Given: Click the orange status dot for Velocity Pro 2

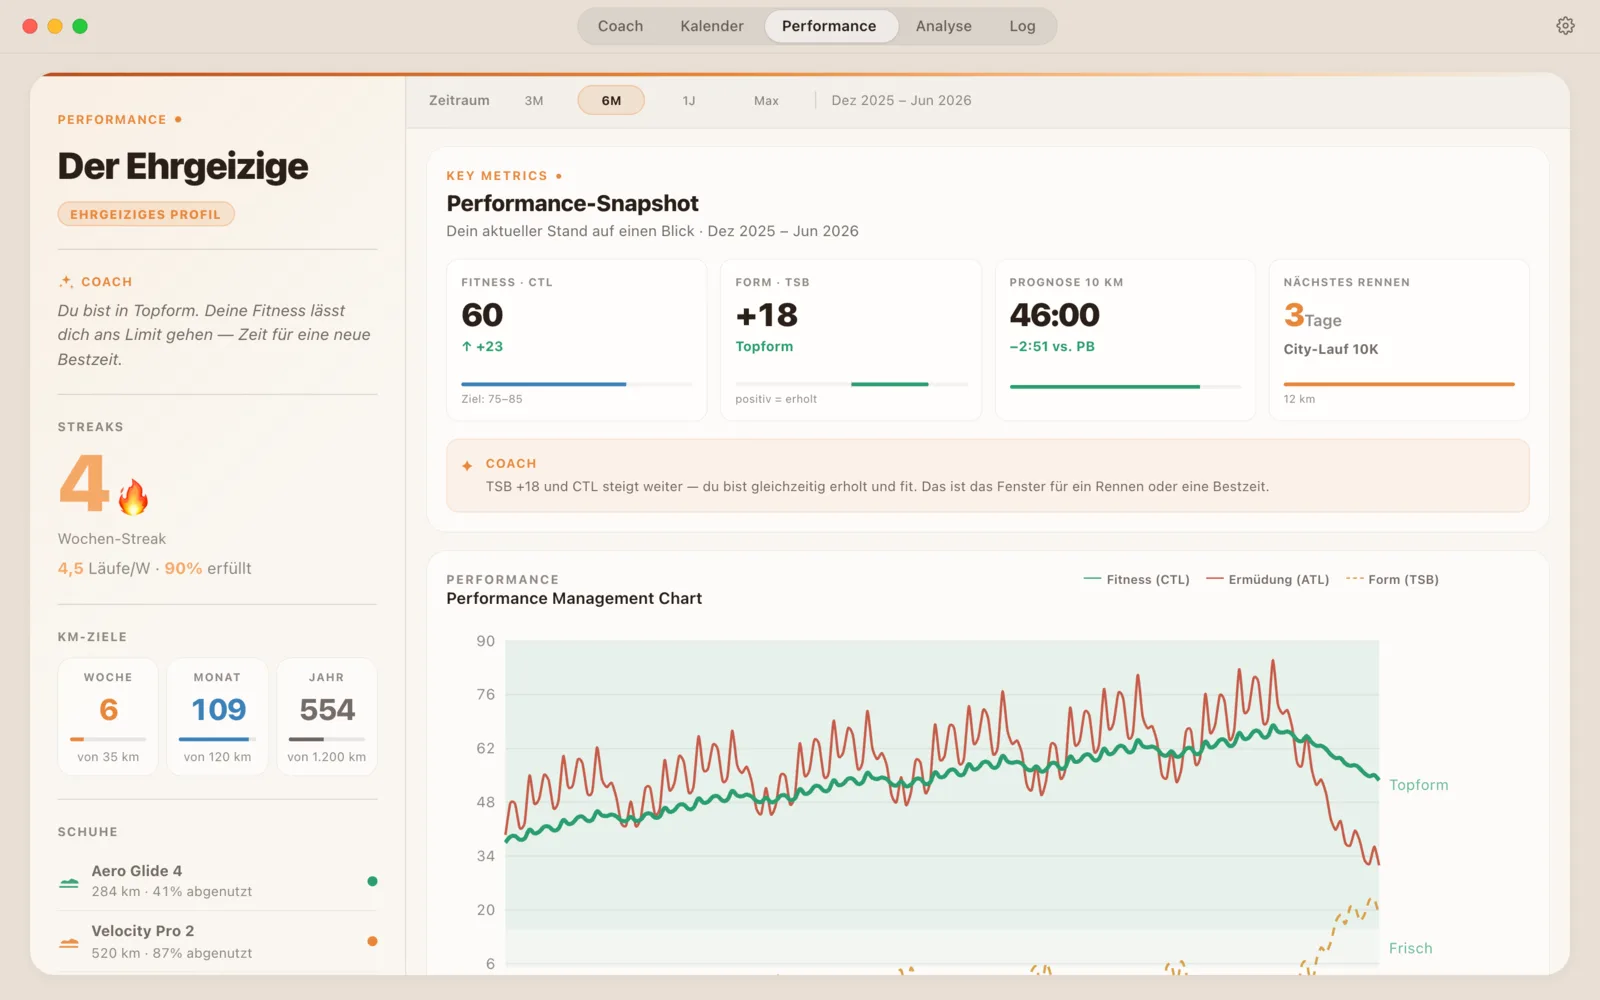Looking at the screenshot, I should click(x=372, y=941).
